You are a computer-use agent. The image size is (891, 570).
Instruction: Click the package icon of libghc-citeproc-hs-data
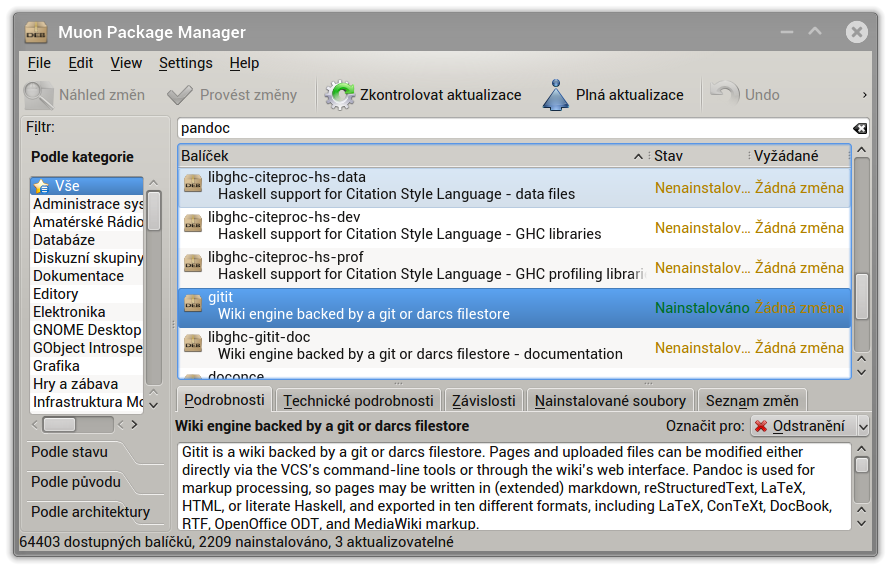[x=193, y=184]
